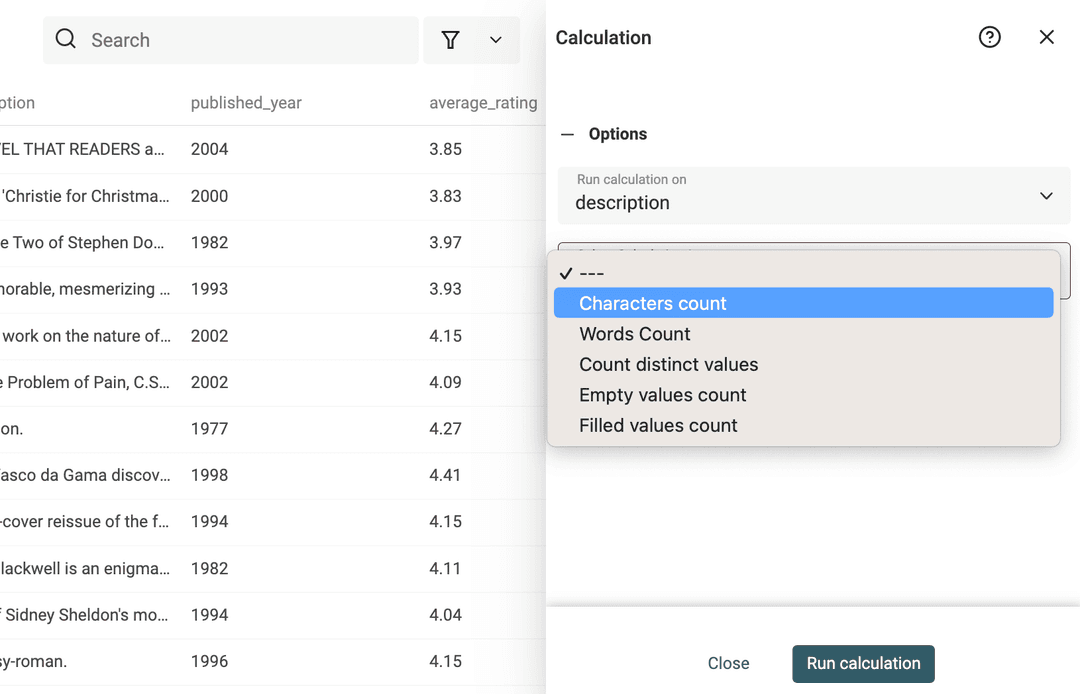The height and width of the screenshot is (694, 1080).
Task: Select 'Characters count' from the list
Action: click(x=653, y=302)
